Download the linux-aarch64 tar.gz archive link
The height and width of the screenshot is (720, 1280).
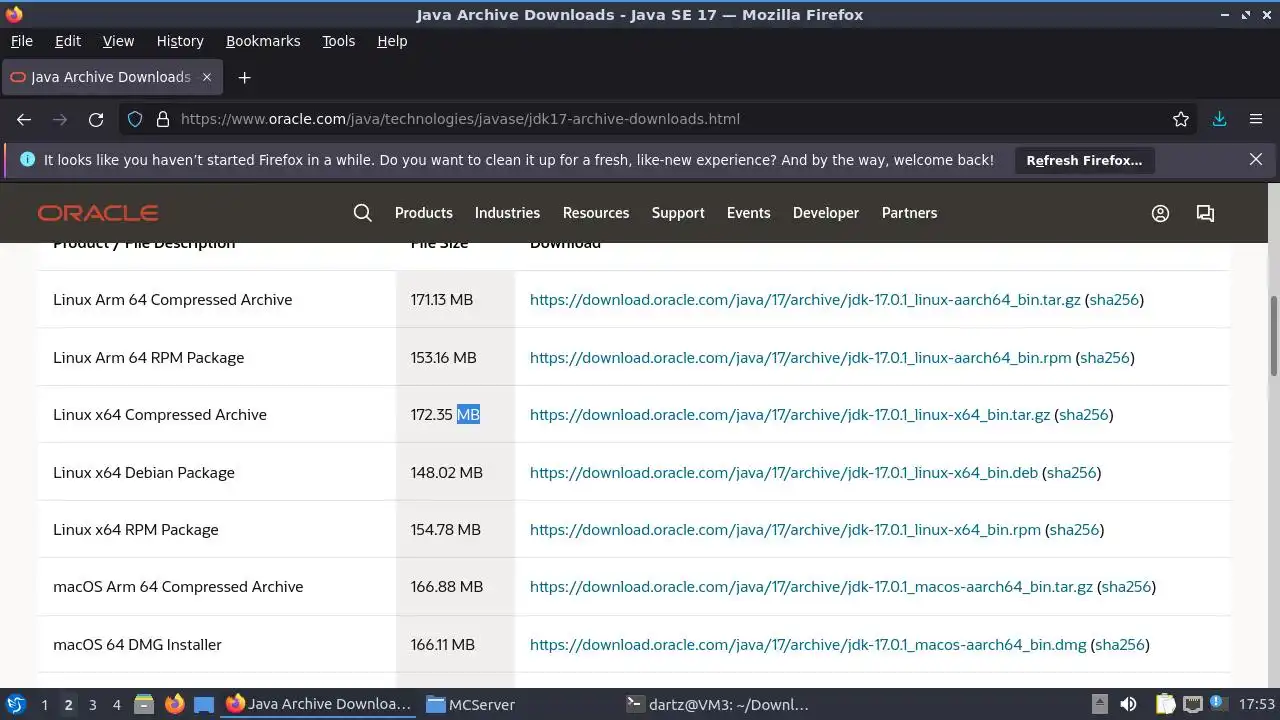point(805,300)
